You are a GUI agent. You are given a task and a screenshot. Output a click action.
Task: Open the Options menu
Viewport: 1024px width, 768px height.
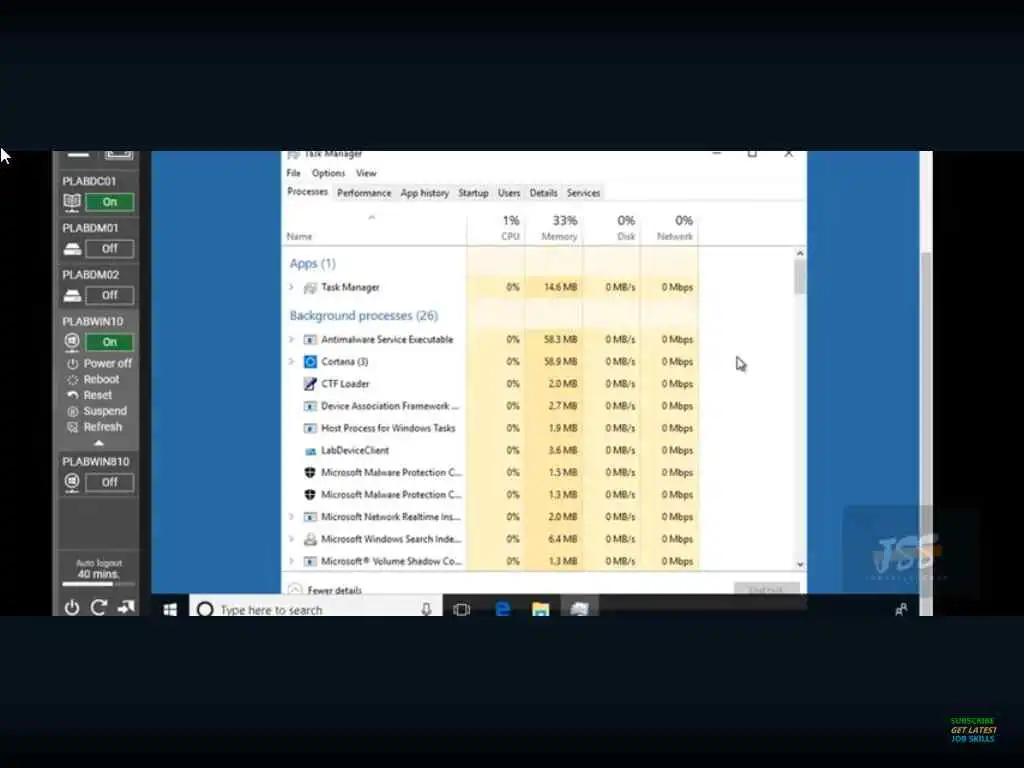[328, 173]
